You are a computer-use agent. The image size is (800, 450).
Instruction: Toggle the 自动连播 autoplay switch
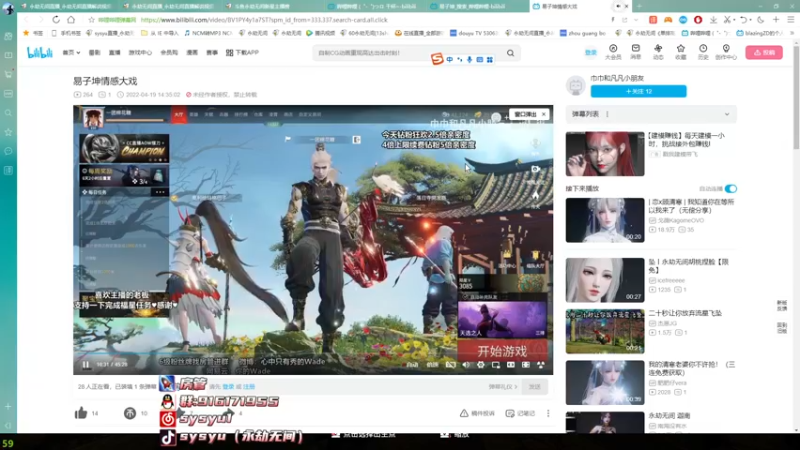pos(731,189)
